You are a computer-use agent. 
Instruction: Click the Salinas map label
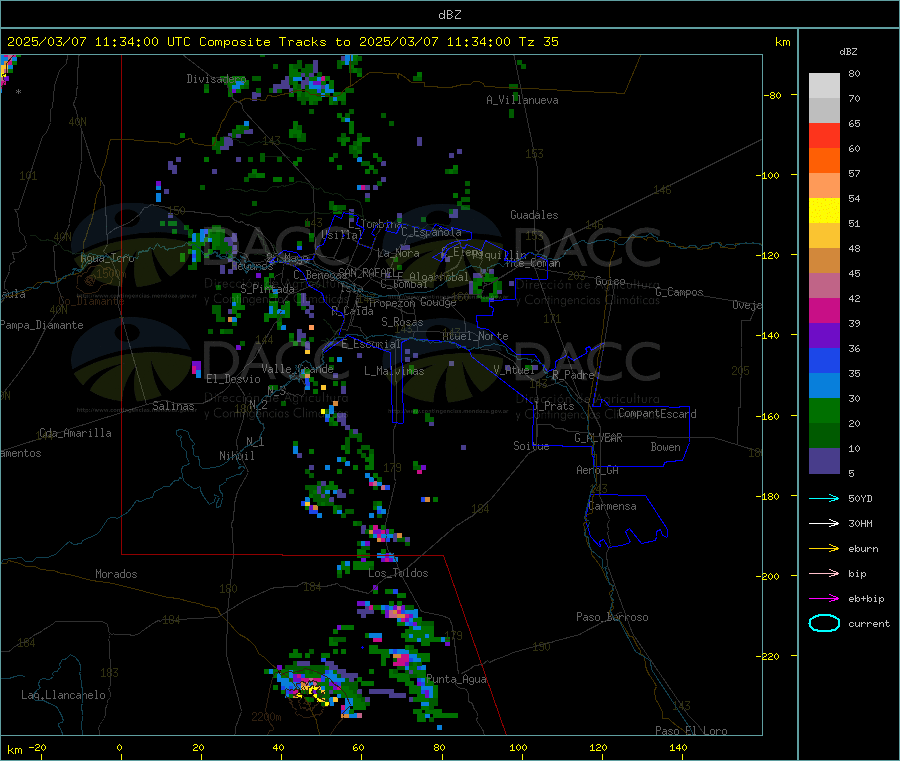[x=173, y=406]
